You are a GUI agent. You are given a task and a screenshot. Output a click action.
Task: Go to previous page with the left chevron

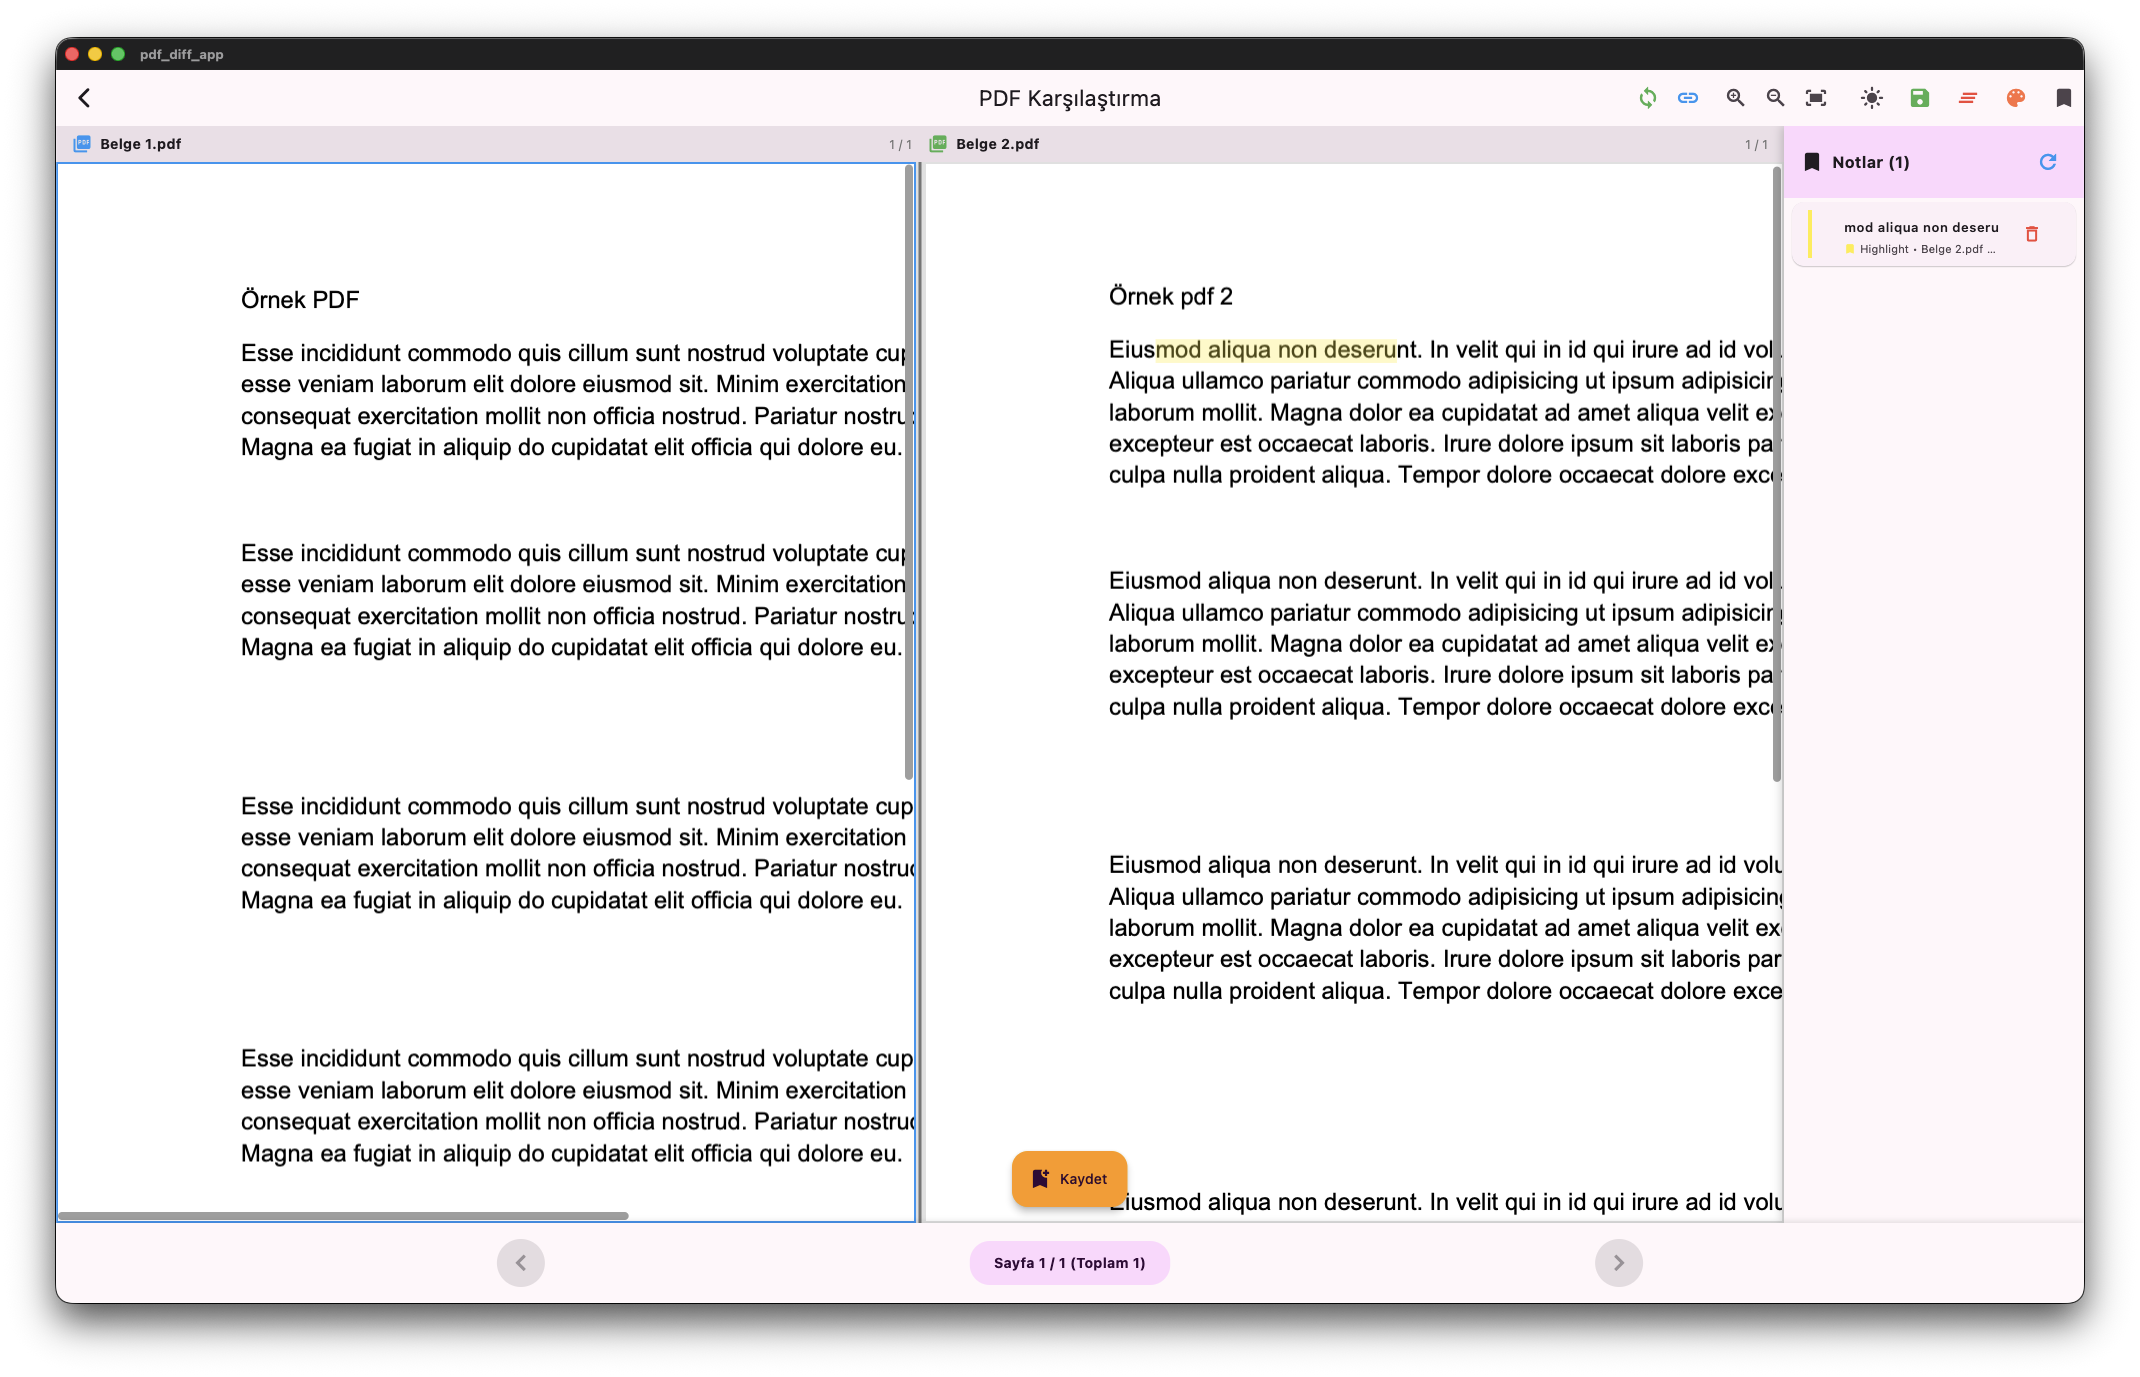pos(520,1263)
